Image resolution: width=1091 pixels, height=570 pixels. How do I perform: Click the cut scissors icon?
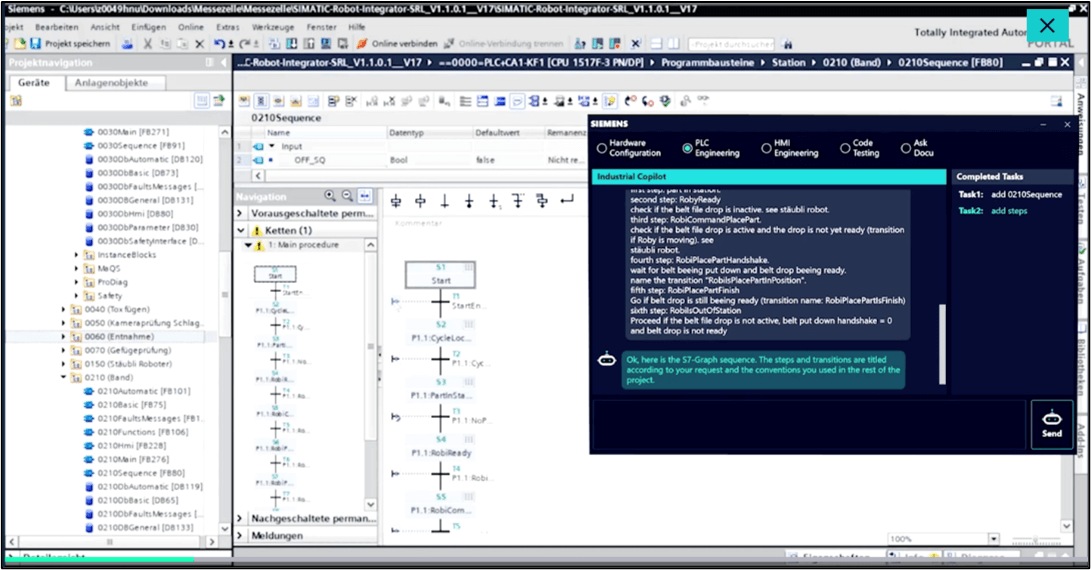point(148,44)
